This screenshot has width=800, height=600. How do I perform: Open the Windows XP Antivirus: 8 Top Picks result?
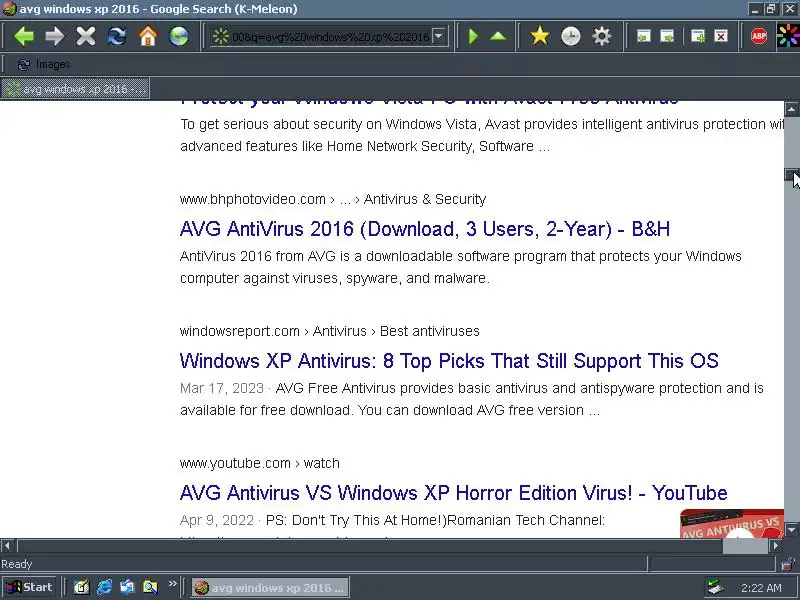[449, 361]
